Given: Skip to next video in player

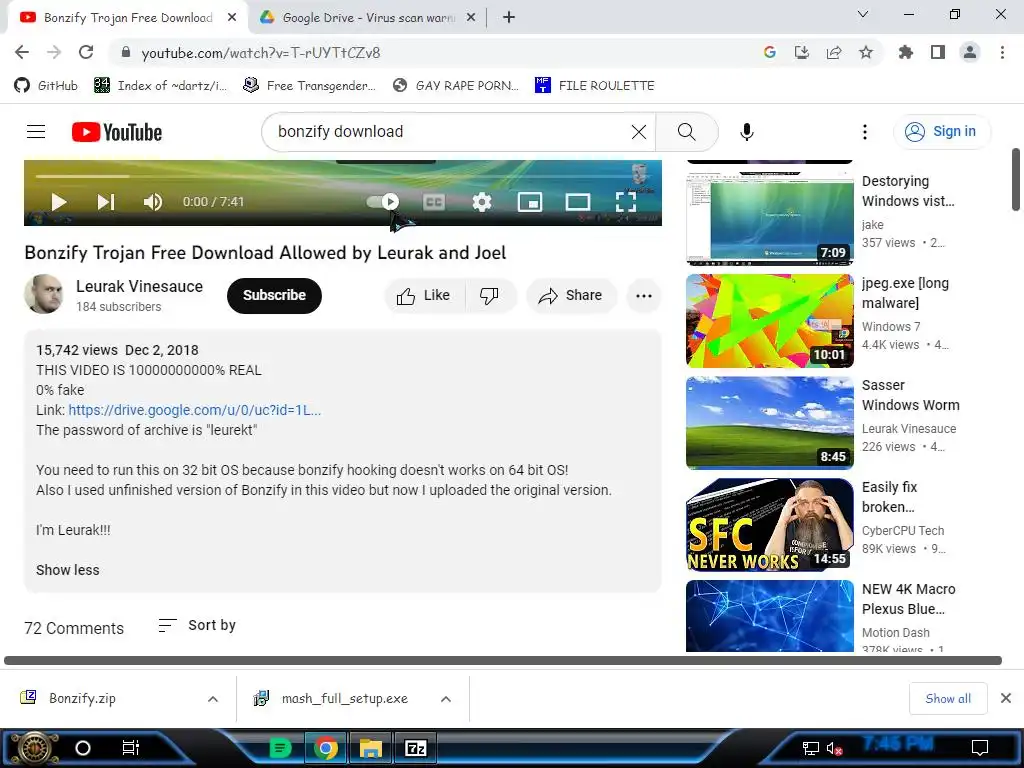Looking at the screenshot, I should click(106, 202).
